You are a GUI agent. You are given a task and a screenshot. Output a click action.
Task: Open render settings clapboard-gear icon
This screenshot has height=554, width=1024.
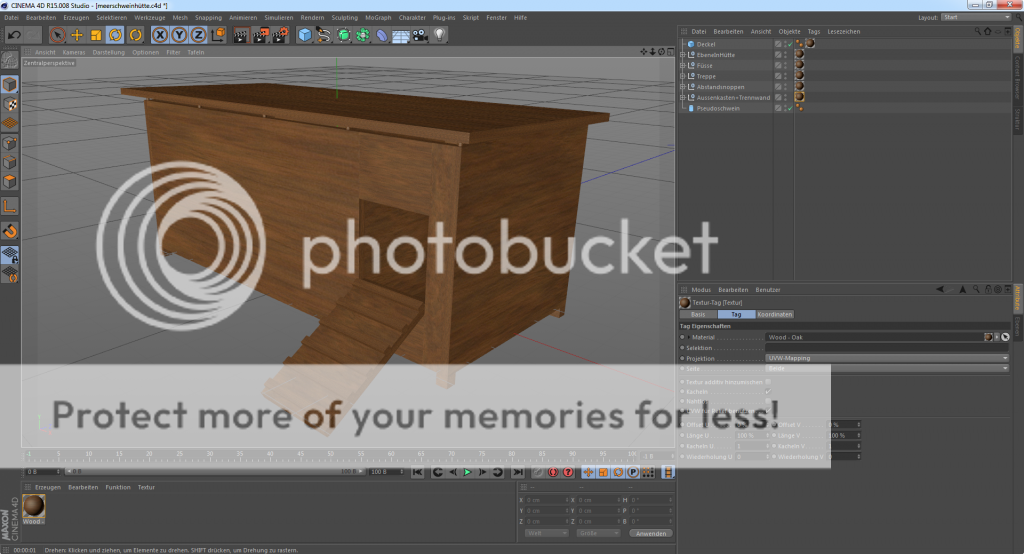pyautogui.click(x=280, y=35)
